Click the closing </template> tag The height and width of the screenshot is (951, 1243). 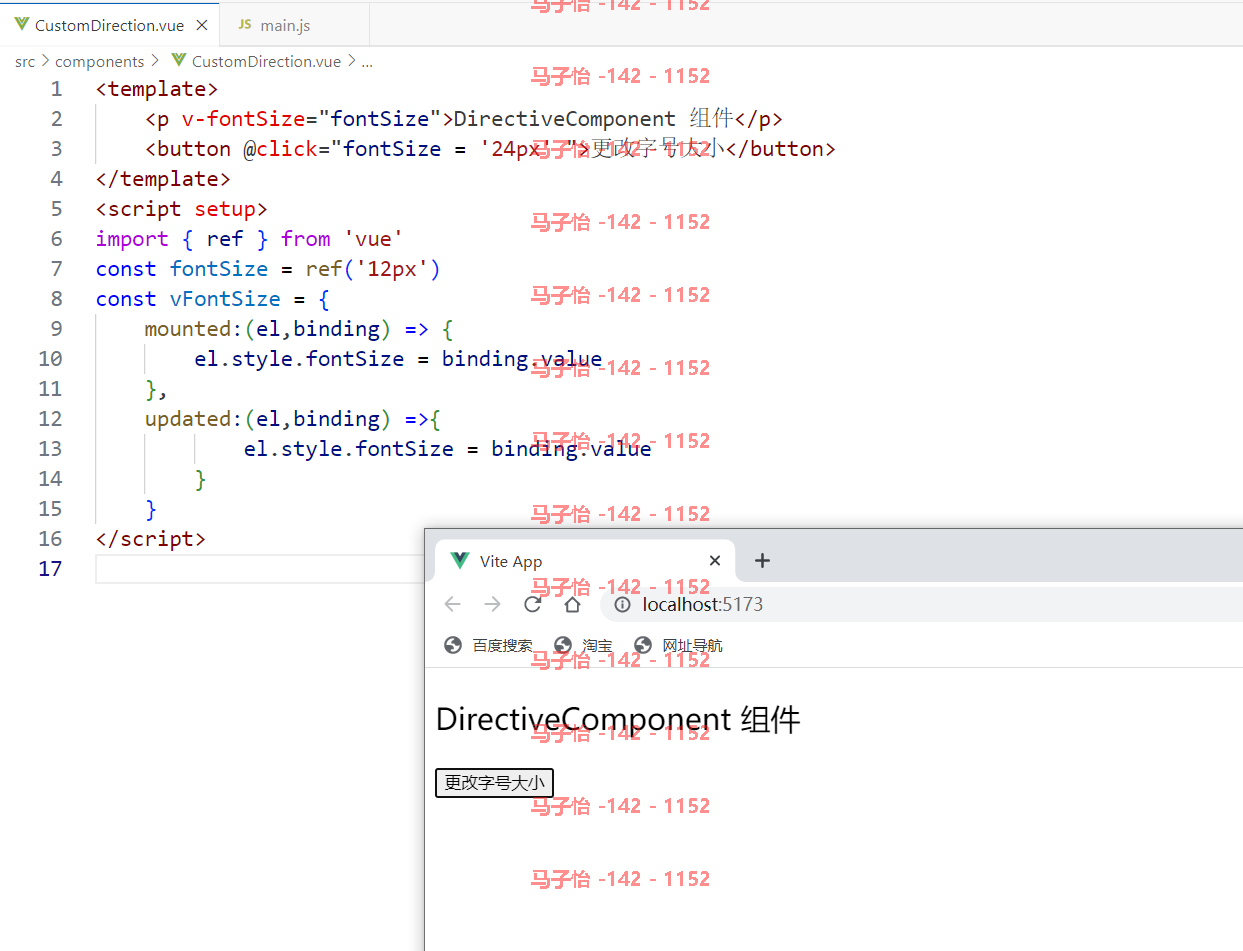tap(163, 179)
